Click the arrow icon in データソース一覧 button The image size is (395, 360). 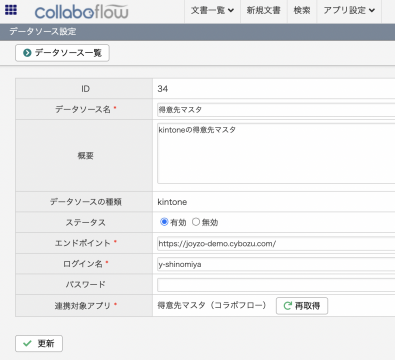pos(27,53)
